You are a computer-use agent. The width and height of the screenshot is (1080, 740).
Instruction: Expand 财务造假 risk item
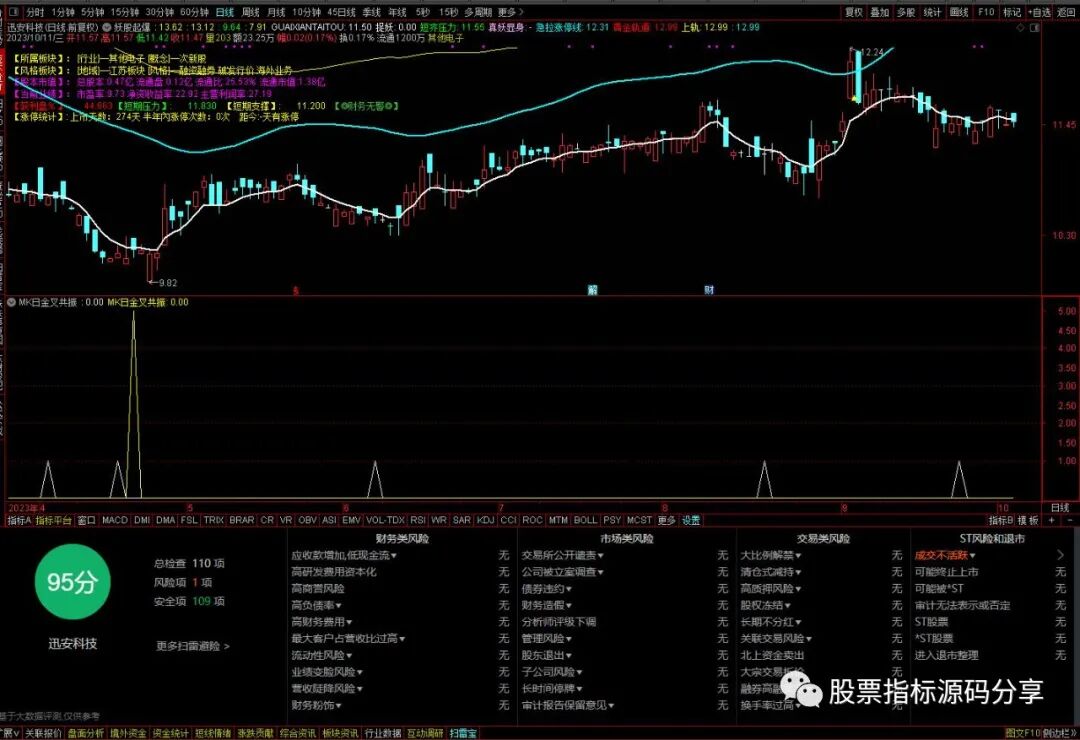pyautogui.click(x=546, y=605)
